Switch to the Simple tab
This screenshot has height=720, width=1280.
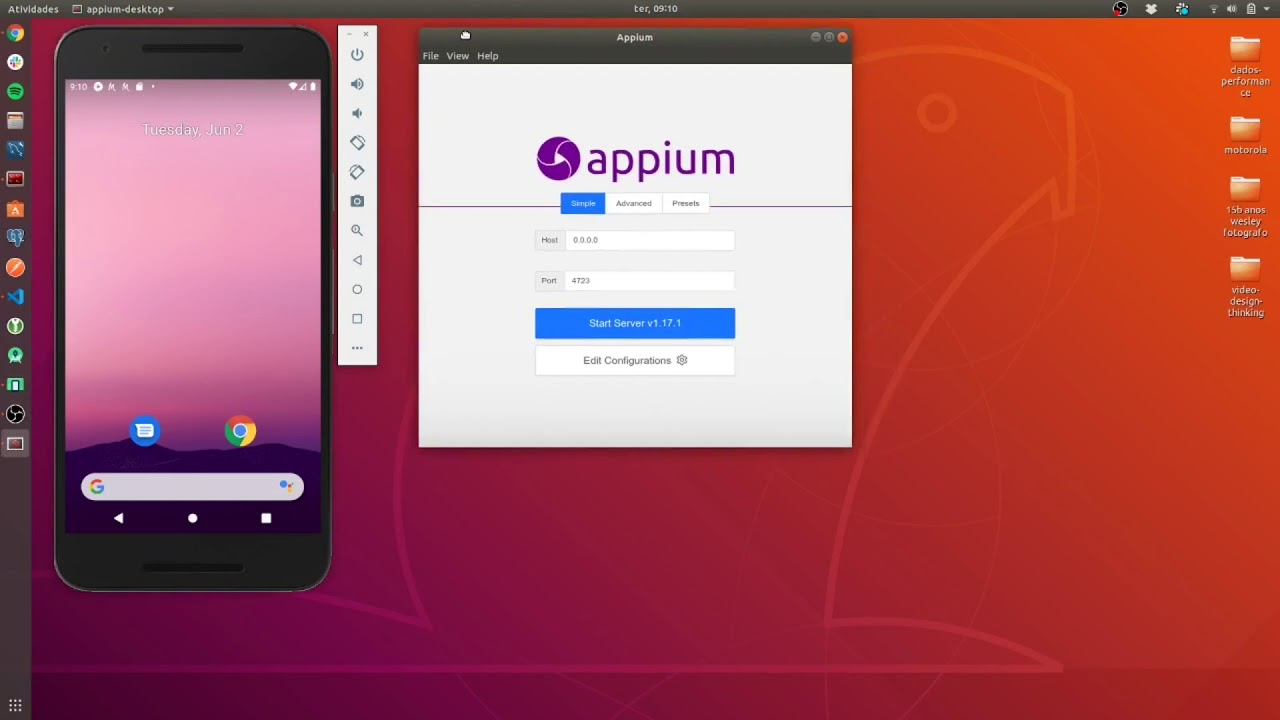pos(583,203)
